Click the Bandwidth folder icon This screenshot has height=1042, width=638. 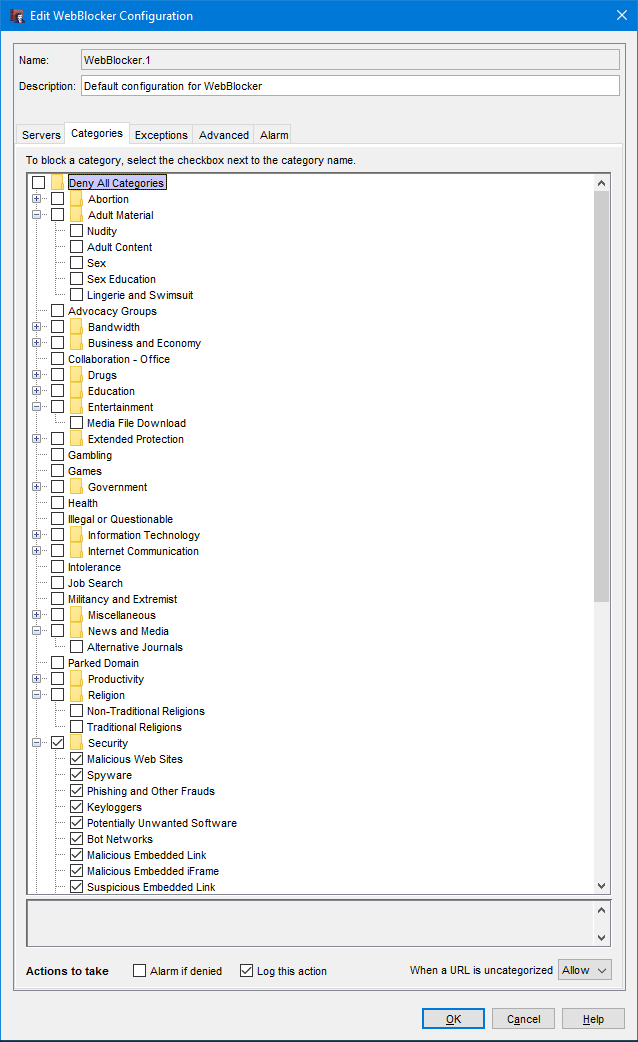pos(76,327)
